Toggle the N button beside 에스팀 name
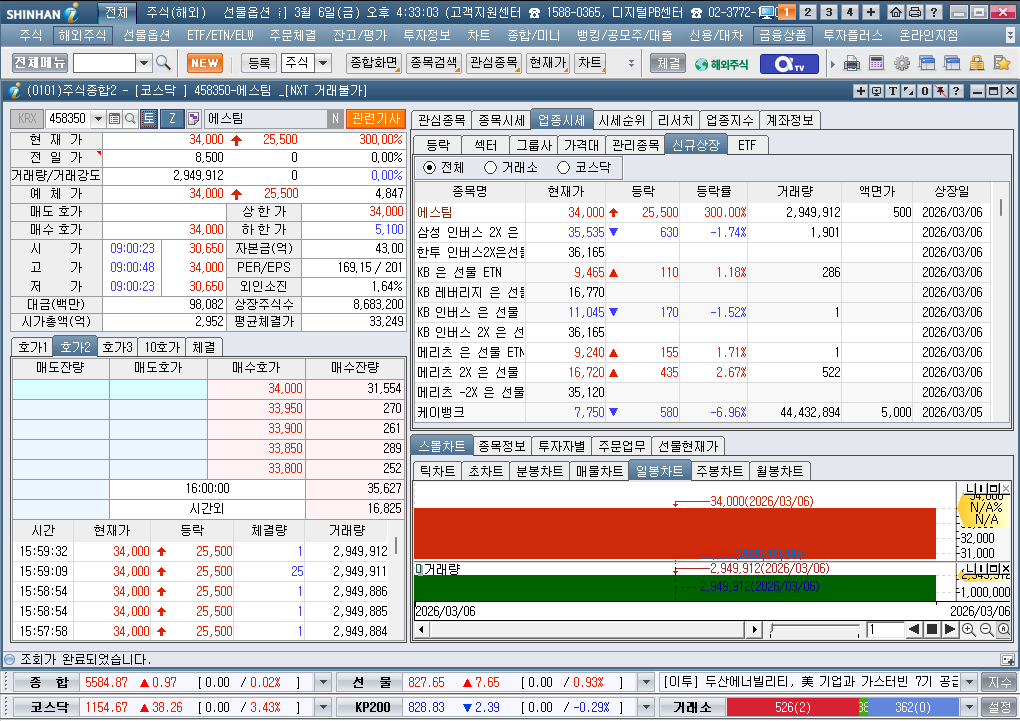This screenshot has height=721, width=1020. tap(335, 118)
